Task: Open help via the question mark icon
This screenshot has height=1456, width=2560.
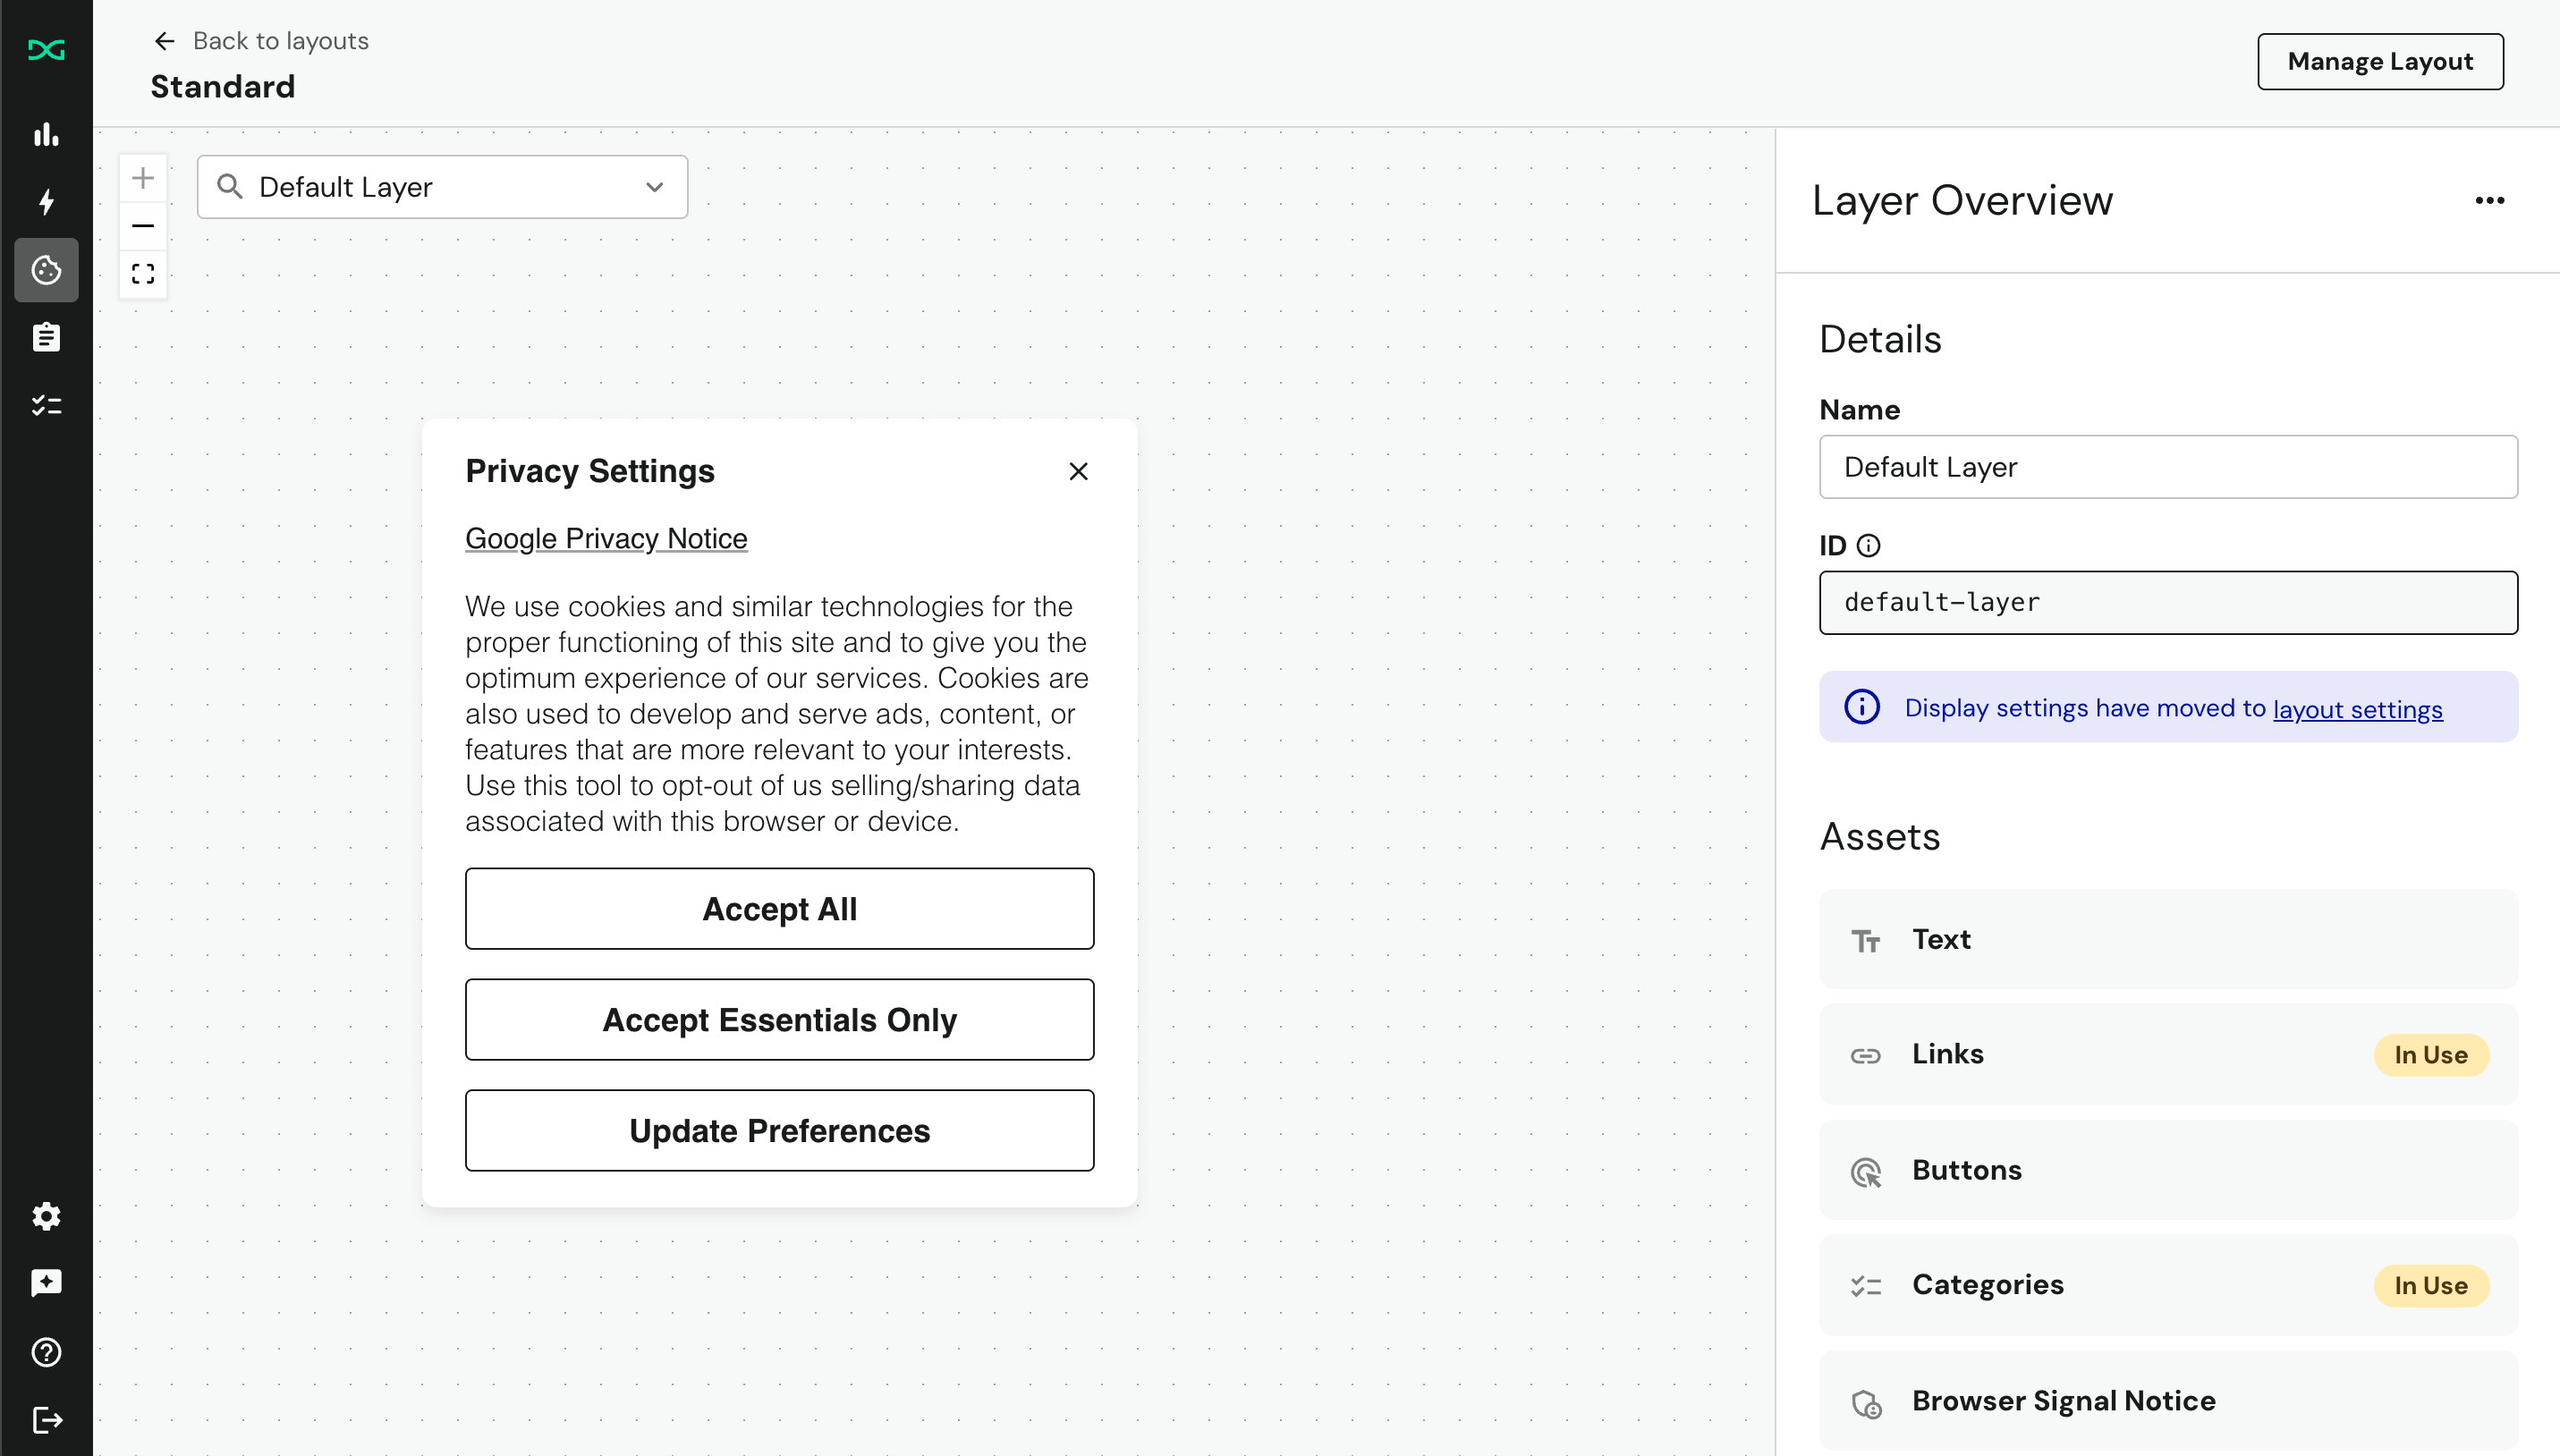Action: [46, 1352]
